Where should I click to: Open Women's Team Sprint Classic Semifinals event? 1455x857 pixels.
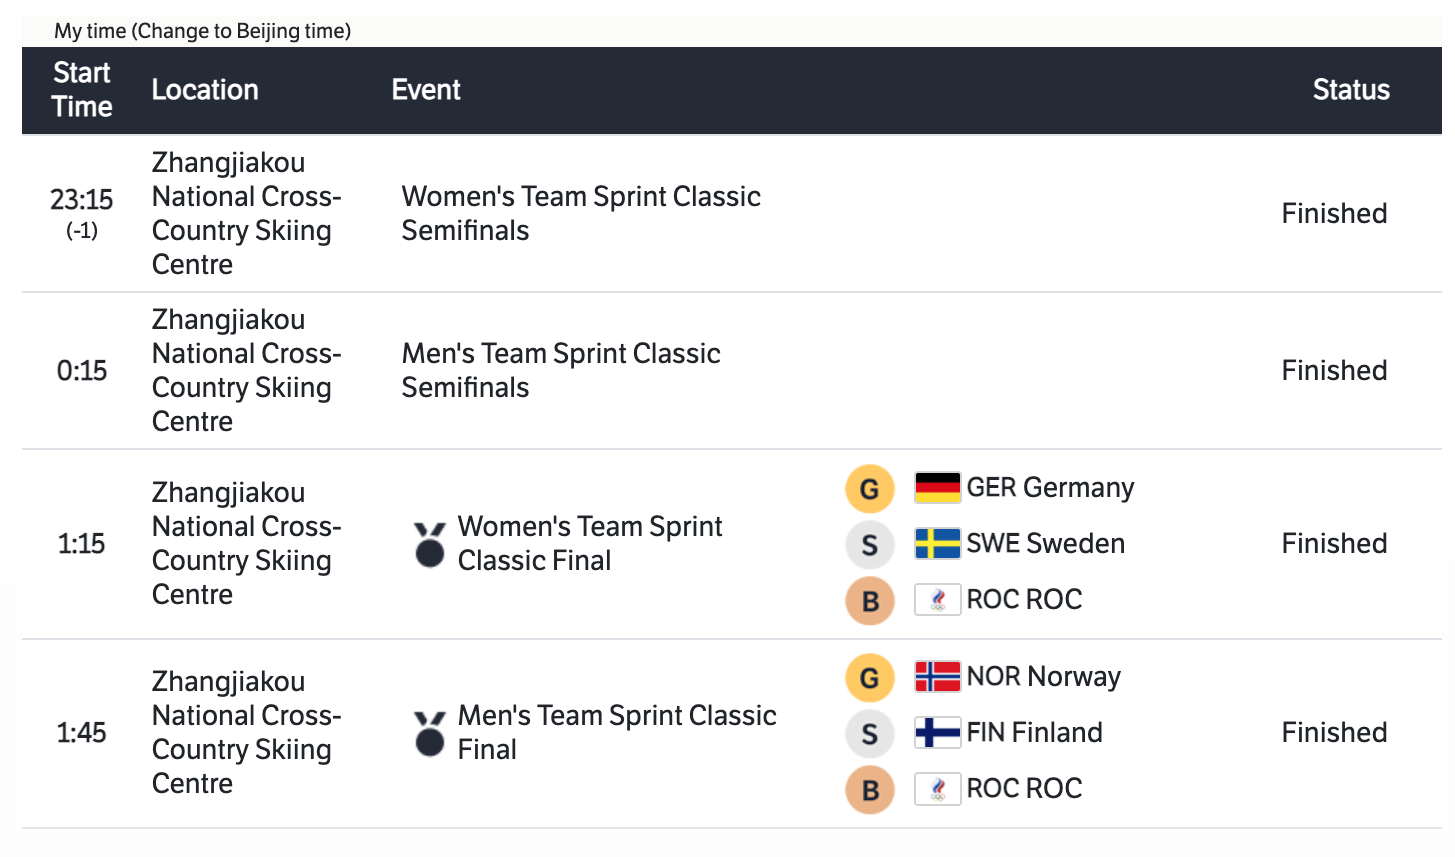pyautogui.click(x=580, y=213)
